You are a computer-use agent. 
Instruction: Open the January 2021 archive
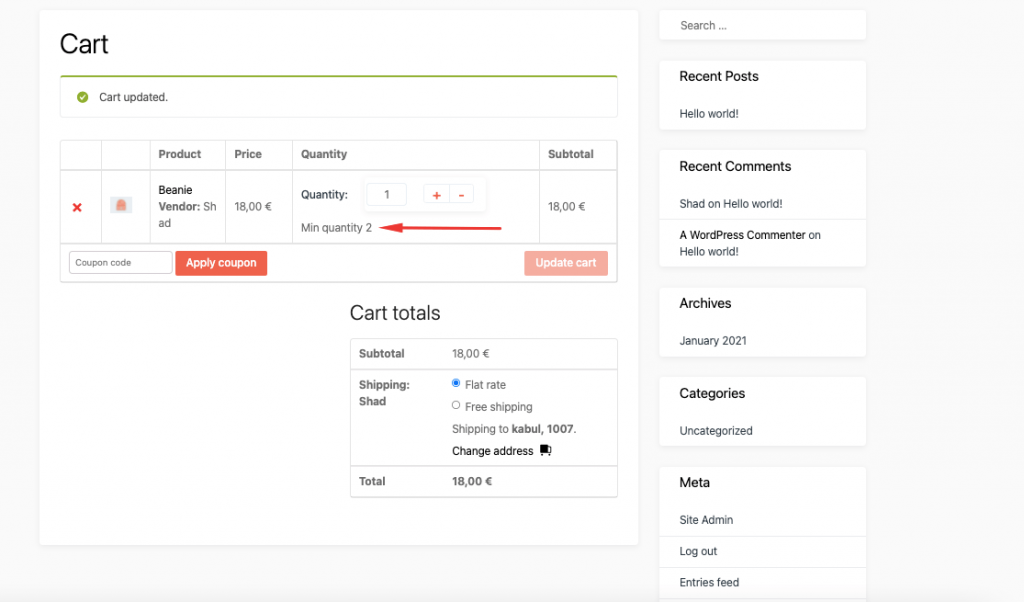click(712, 341)
